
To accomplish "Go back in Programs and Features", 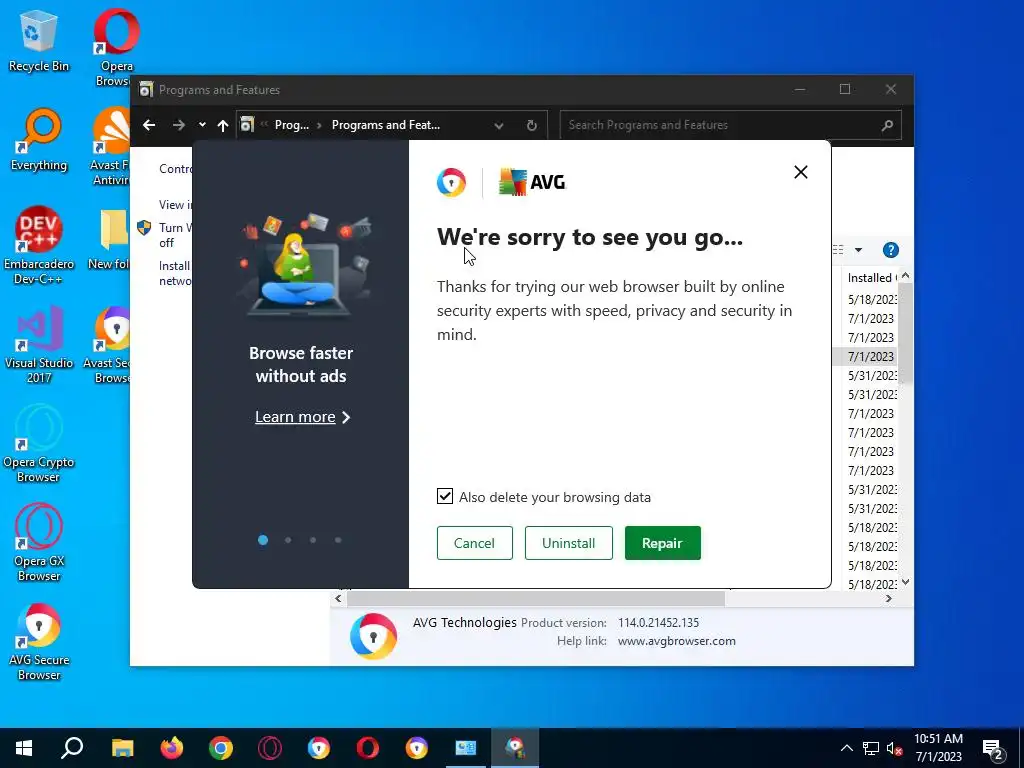I will click(149, 125).
